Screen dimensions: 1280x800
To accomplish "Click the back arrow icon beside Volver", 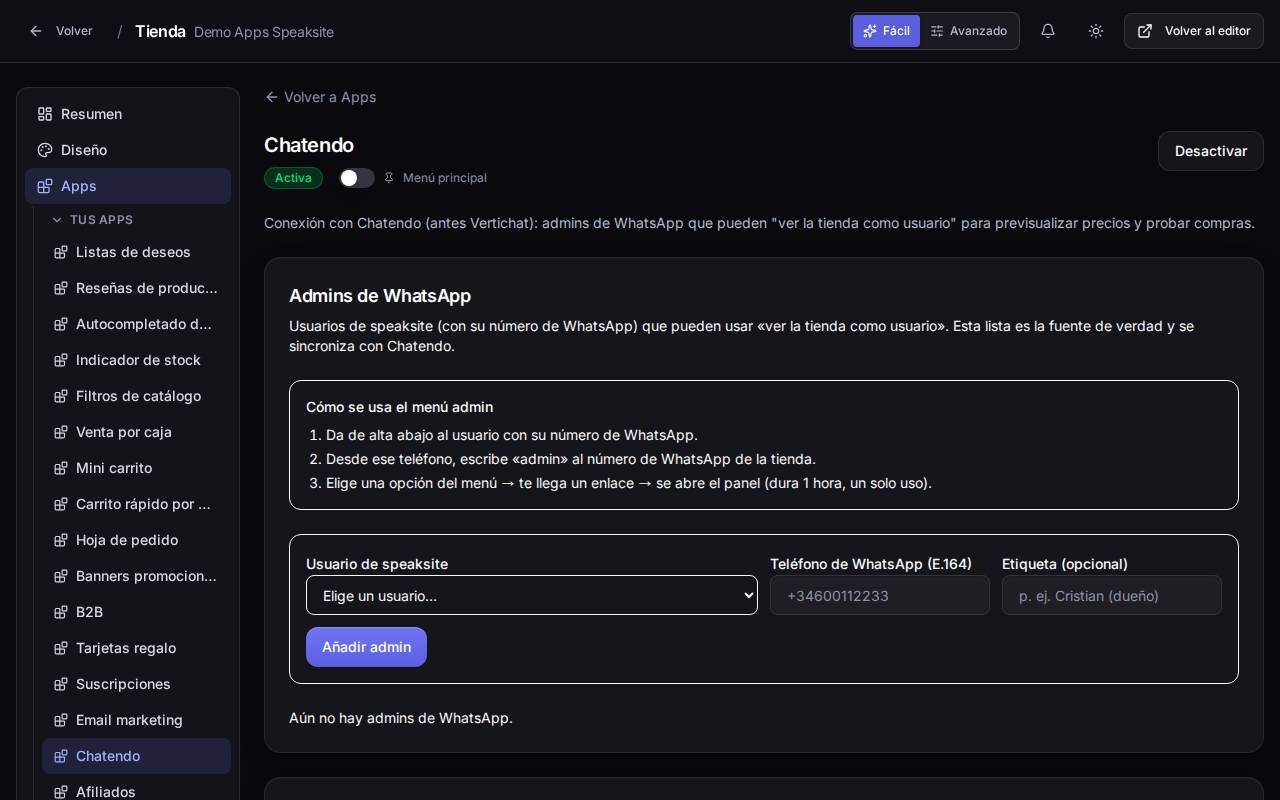I will [x=36, y=31].
